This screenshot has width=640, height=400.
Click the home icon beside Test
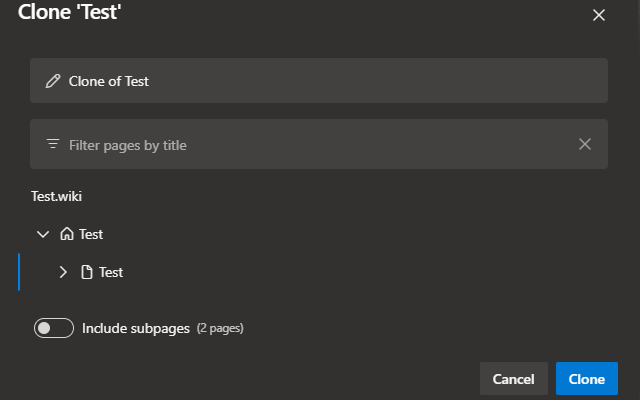pyautogui.click(x=67, y=234)
